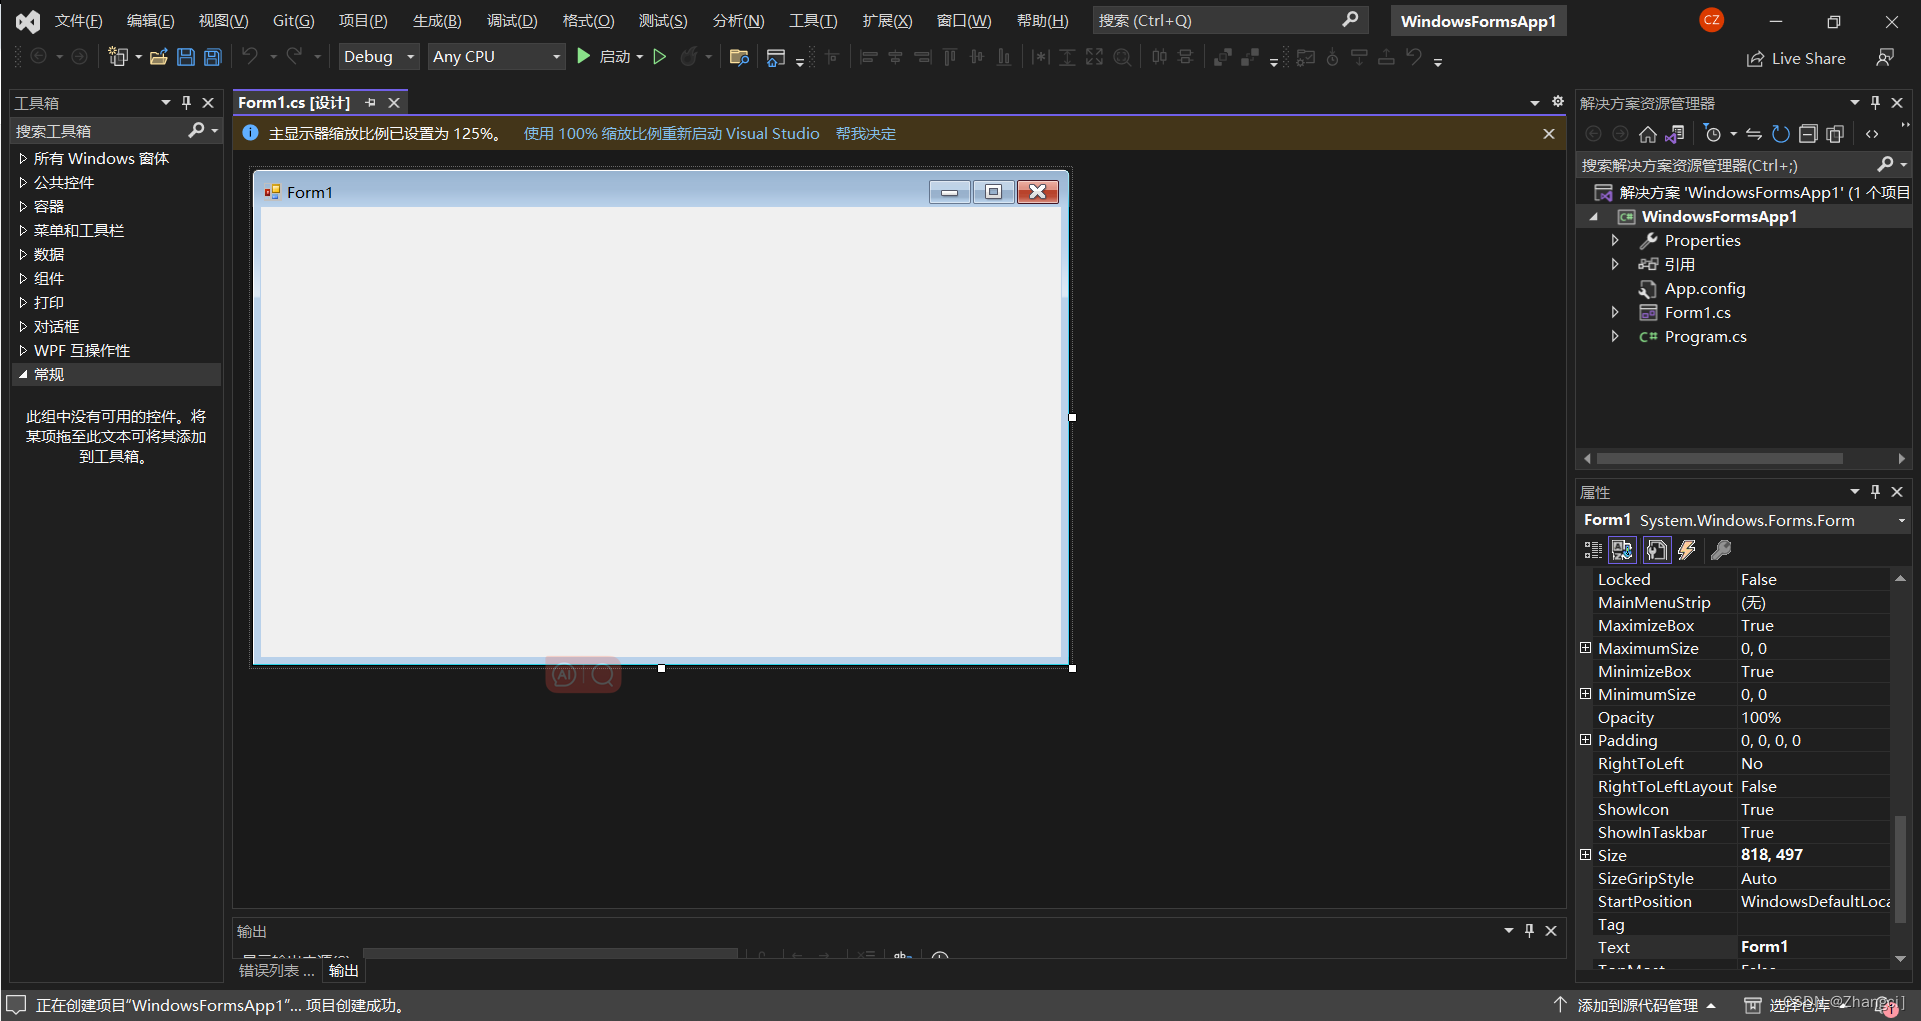Click the New Project toolbar icon
The height and width of the screenshot is (1021, 1921).
tap(118, 57)
